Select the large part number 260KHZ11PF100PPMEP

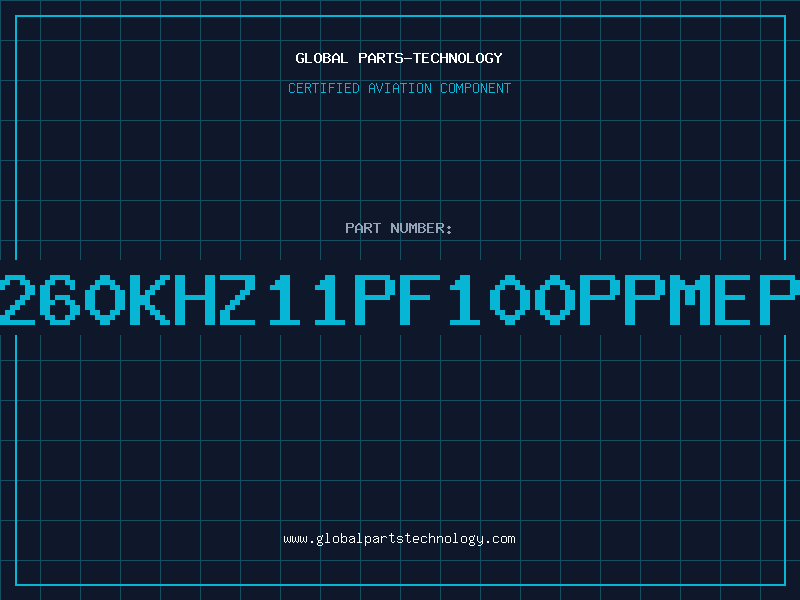(400, 300)
